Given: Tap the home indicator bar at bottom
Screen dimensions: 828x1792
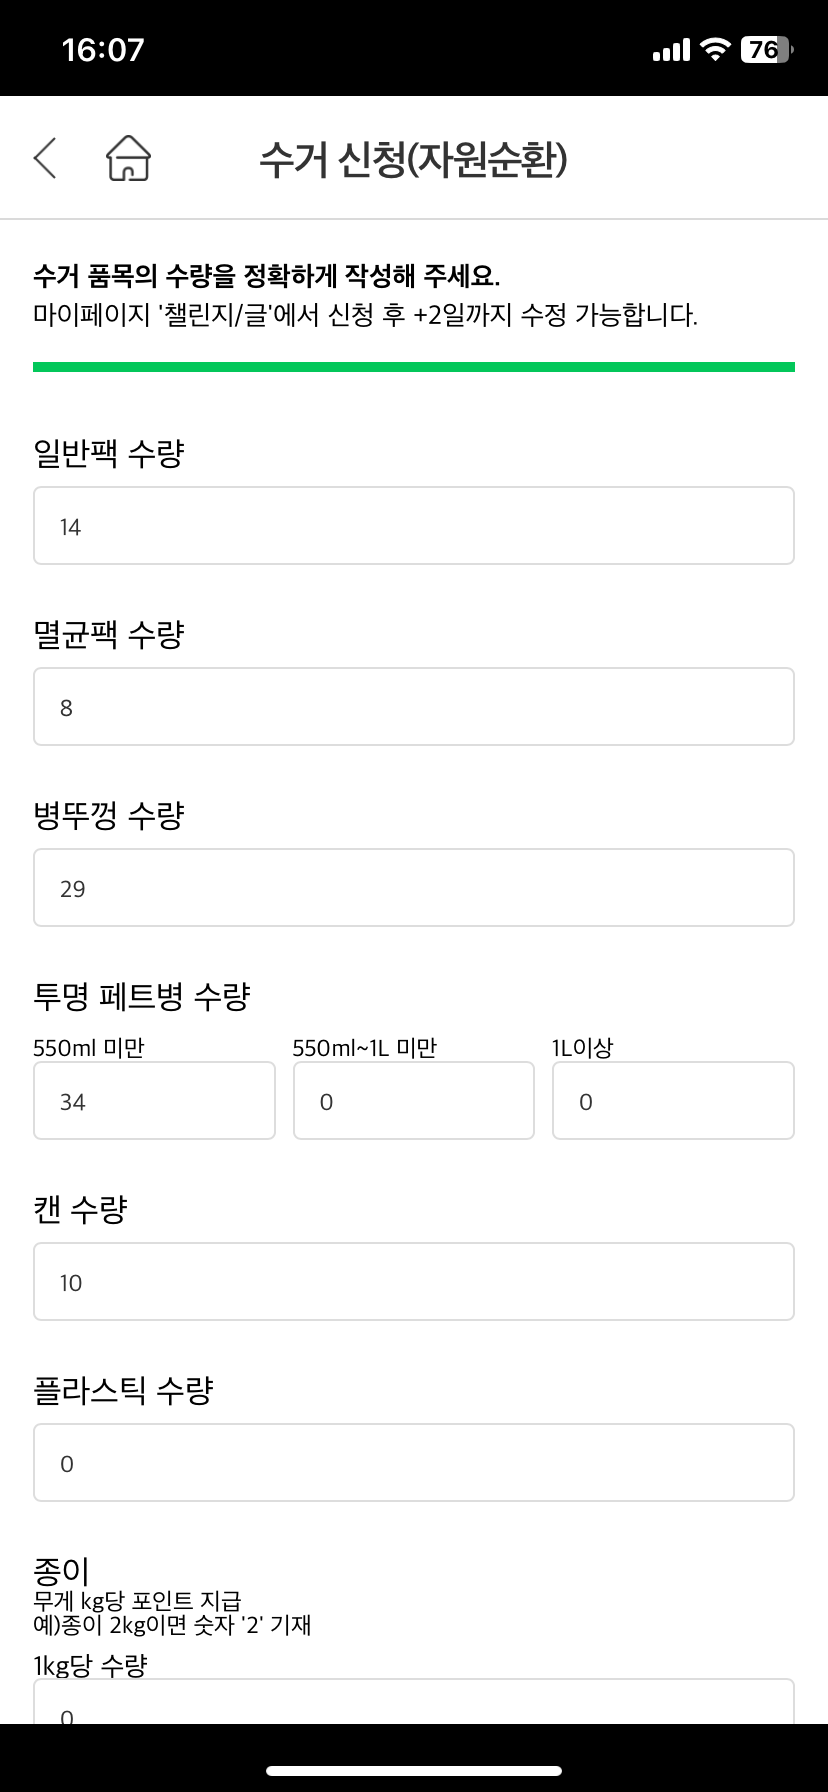Looking at the screenshot, I should [x=414, y=1771].
